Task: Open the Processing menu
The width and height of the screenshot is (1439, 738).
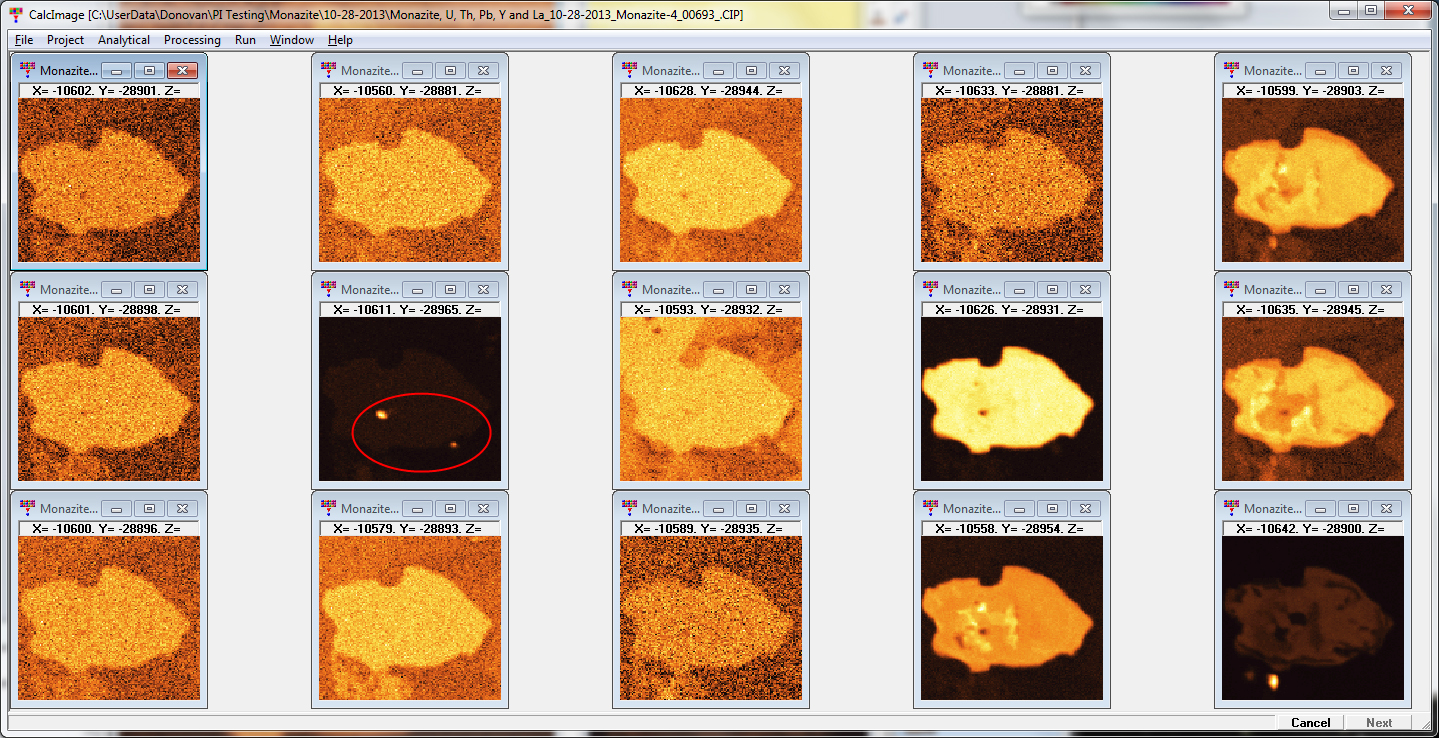Action: [x=192, y=40]
